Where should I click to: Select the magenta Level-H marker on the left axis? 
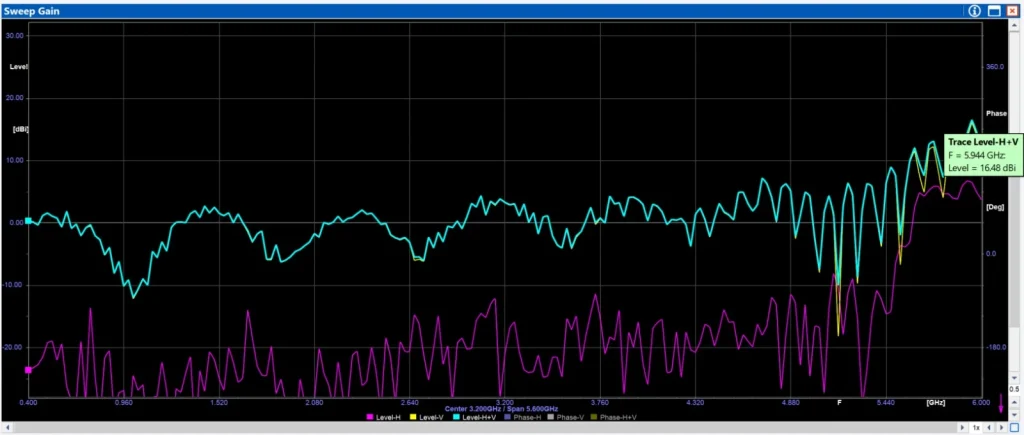(28, 370)
